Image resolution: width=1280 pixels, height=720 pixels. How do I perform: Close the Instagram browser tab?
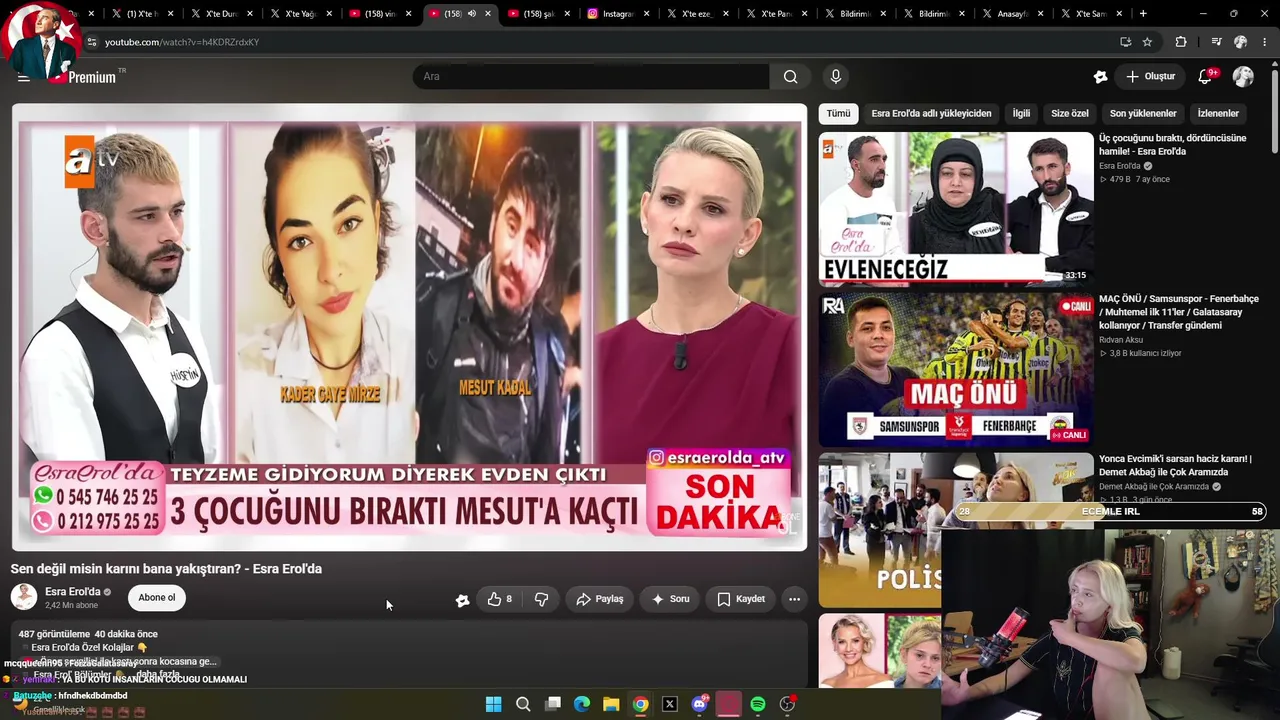pyautogui.click(x=646, y=14)
